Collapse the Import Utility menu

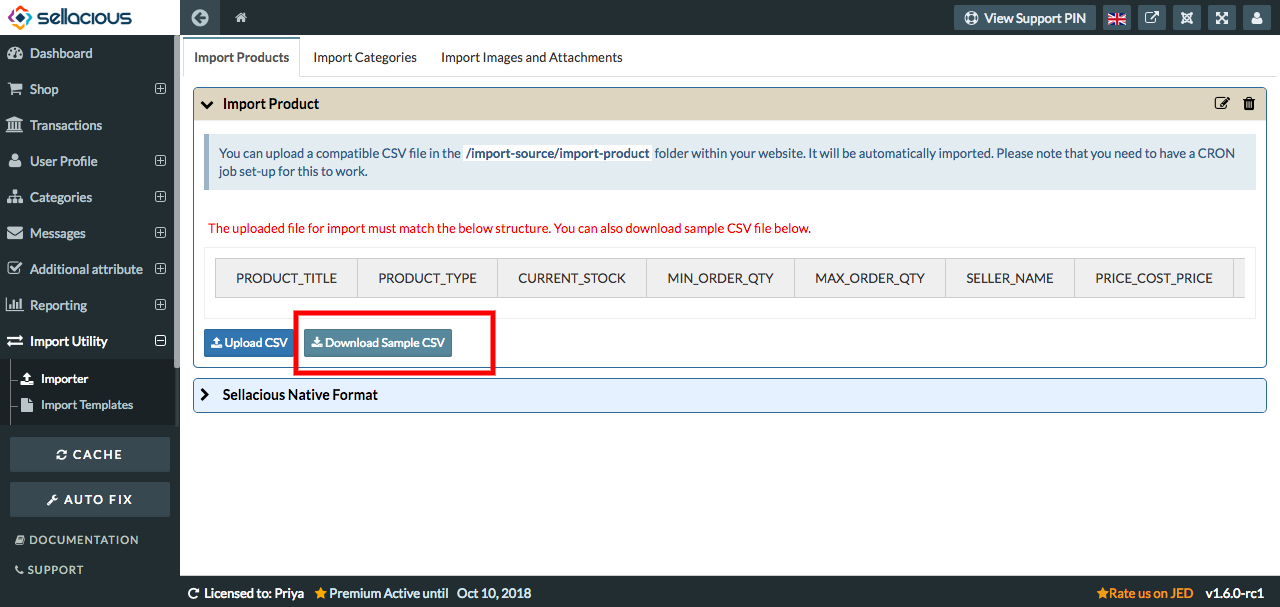160,341
